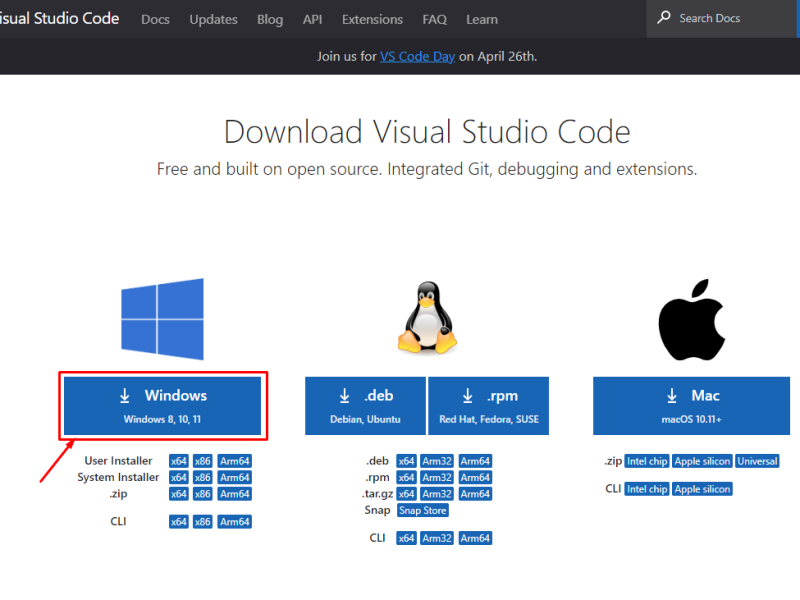Download Linux .deb Arm32 package
Image resolution: width=800 pixels, height=600 pixels.
[x=437, y=461]
